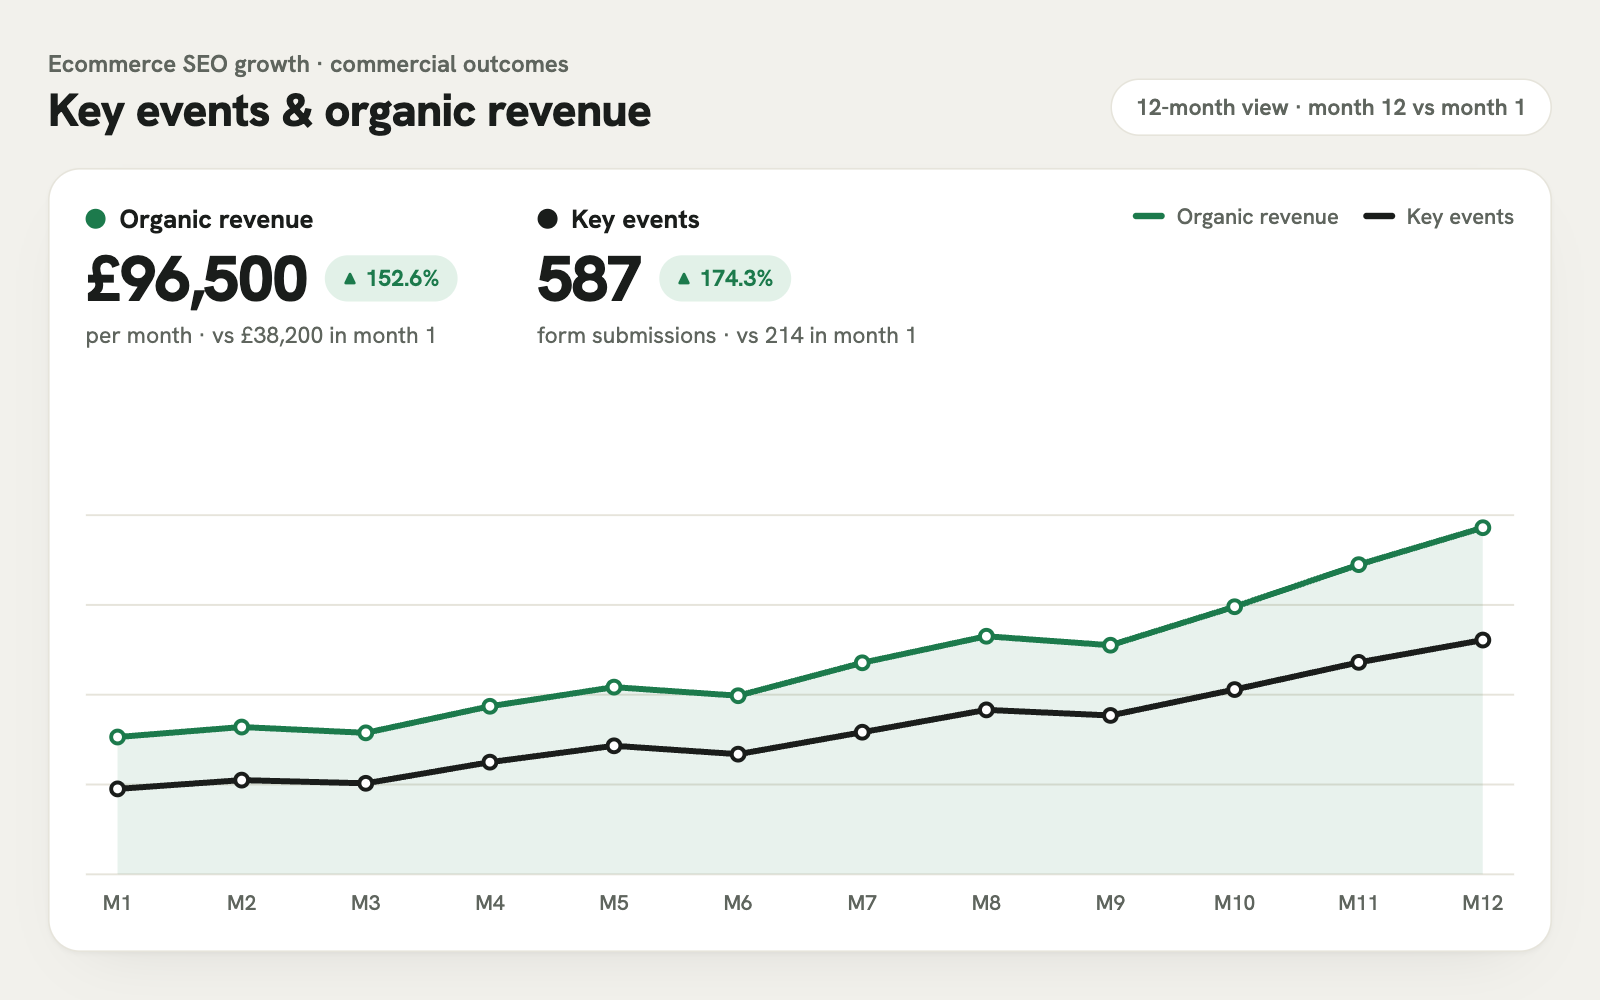Screen dimensions: 1600x1000
Task: Click the Key events point at M2
Action: pyautogui.click(x=242, y=780)
